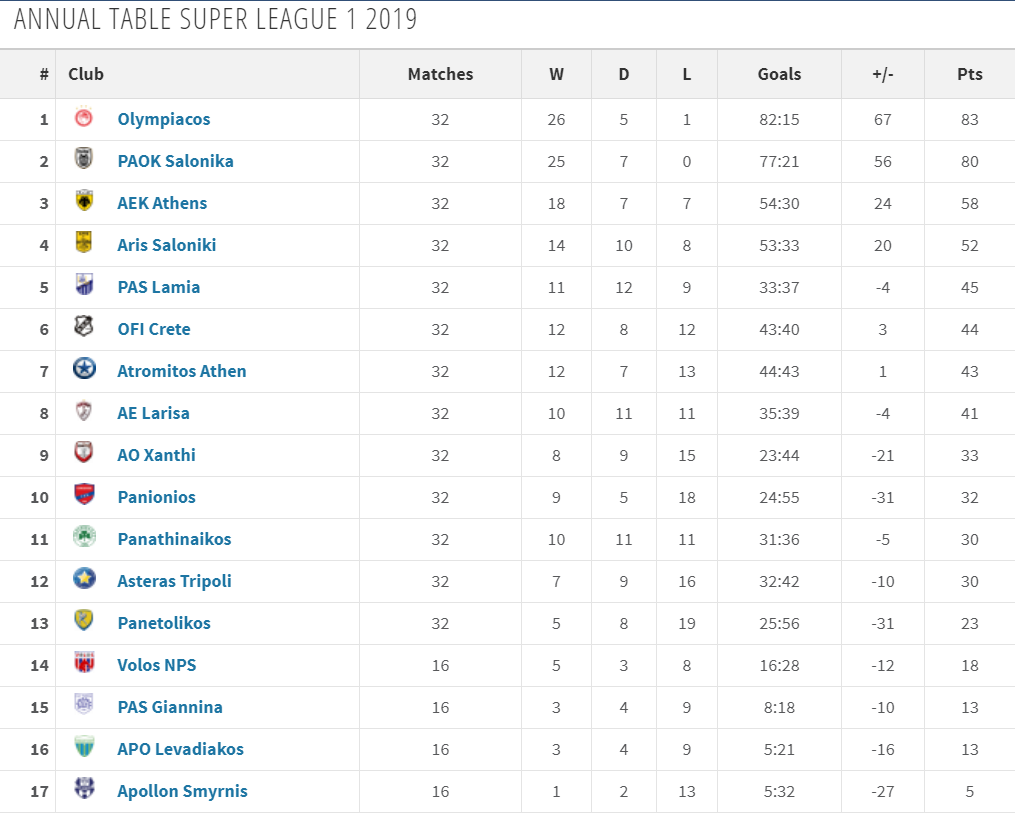Open the PAS Giannina club link
Image resolution: width=1015 pixels, height=813 pixels.
click(x=170, y=707)
